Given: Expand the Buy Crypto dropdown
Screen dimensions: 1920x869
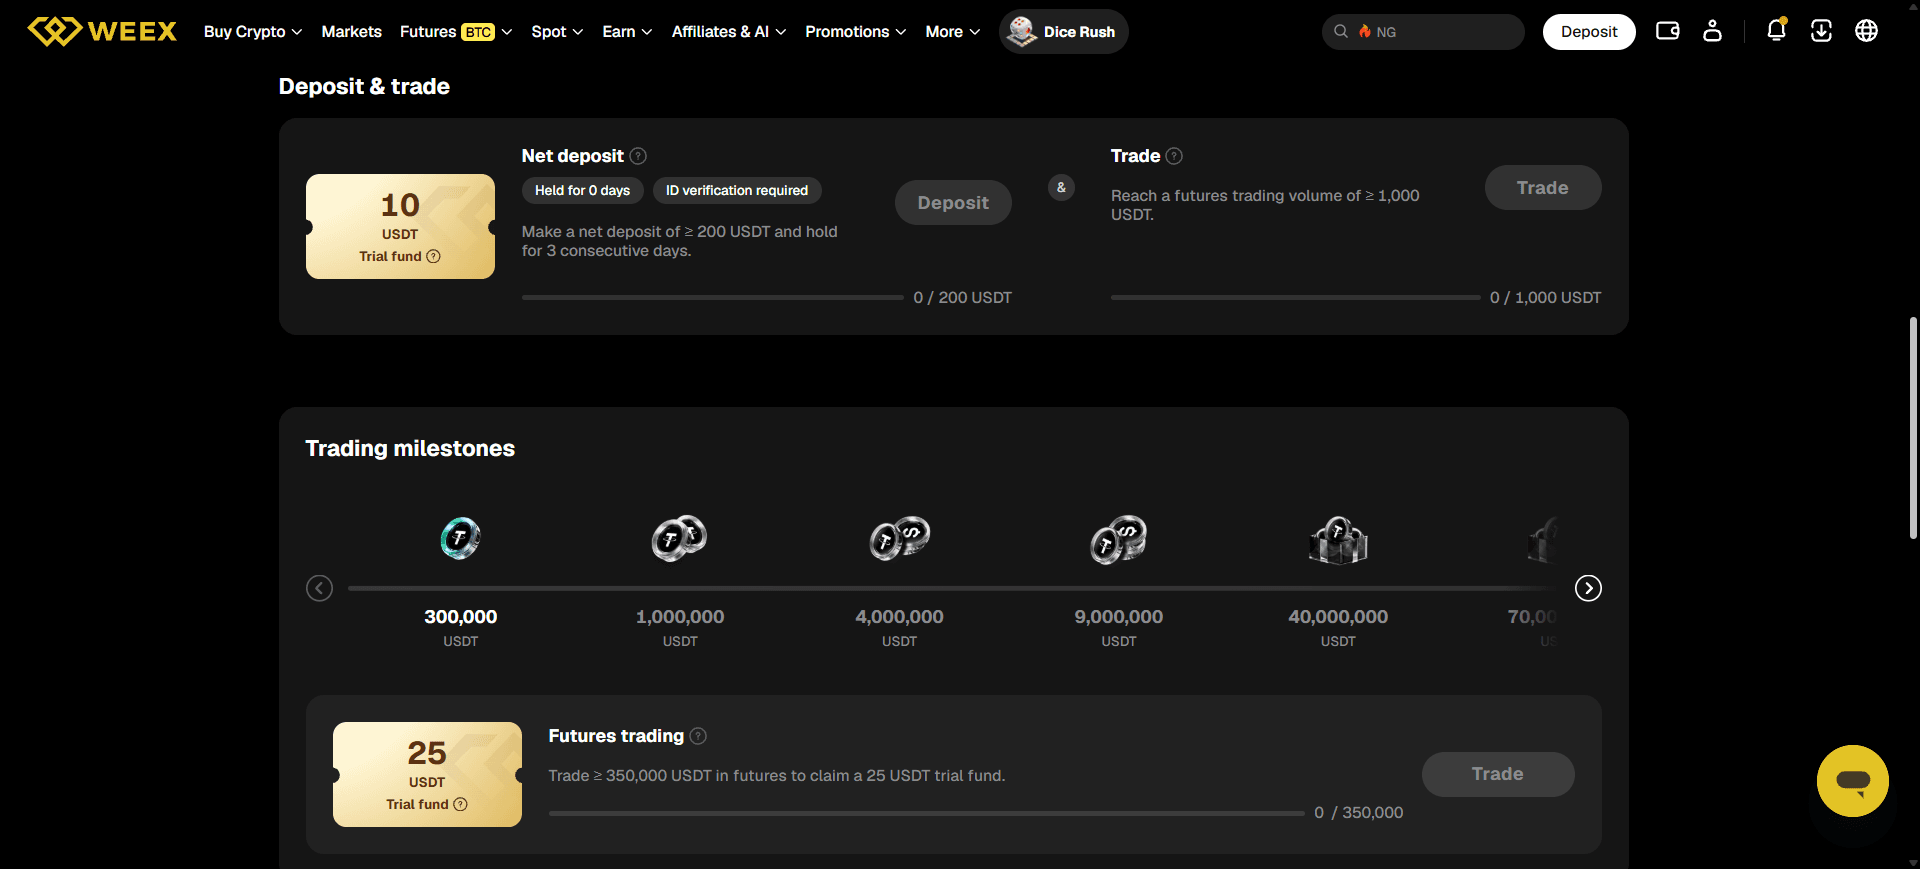Looking at the screenshot, I should [253, 32].
